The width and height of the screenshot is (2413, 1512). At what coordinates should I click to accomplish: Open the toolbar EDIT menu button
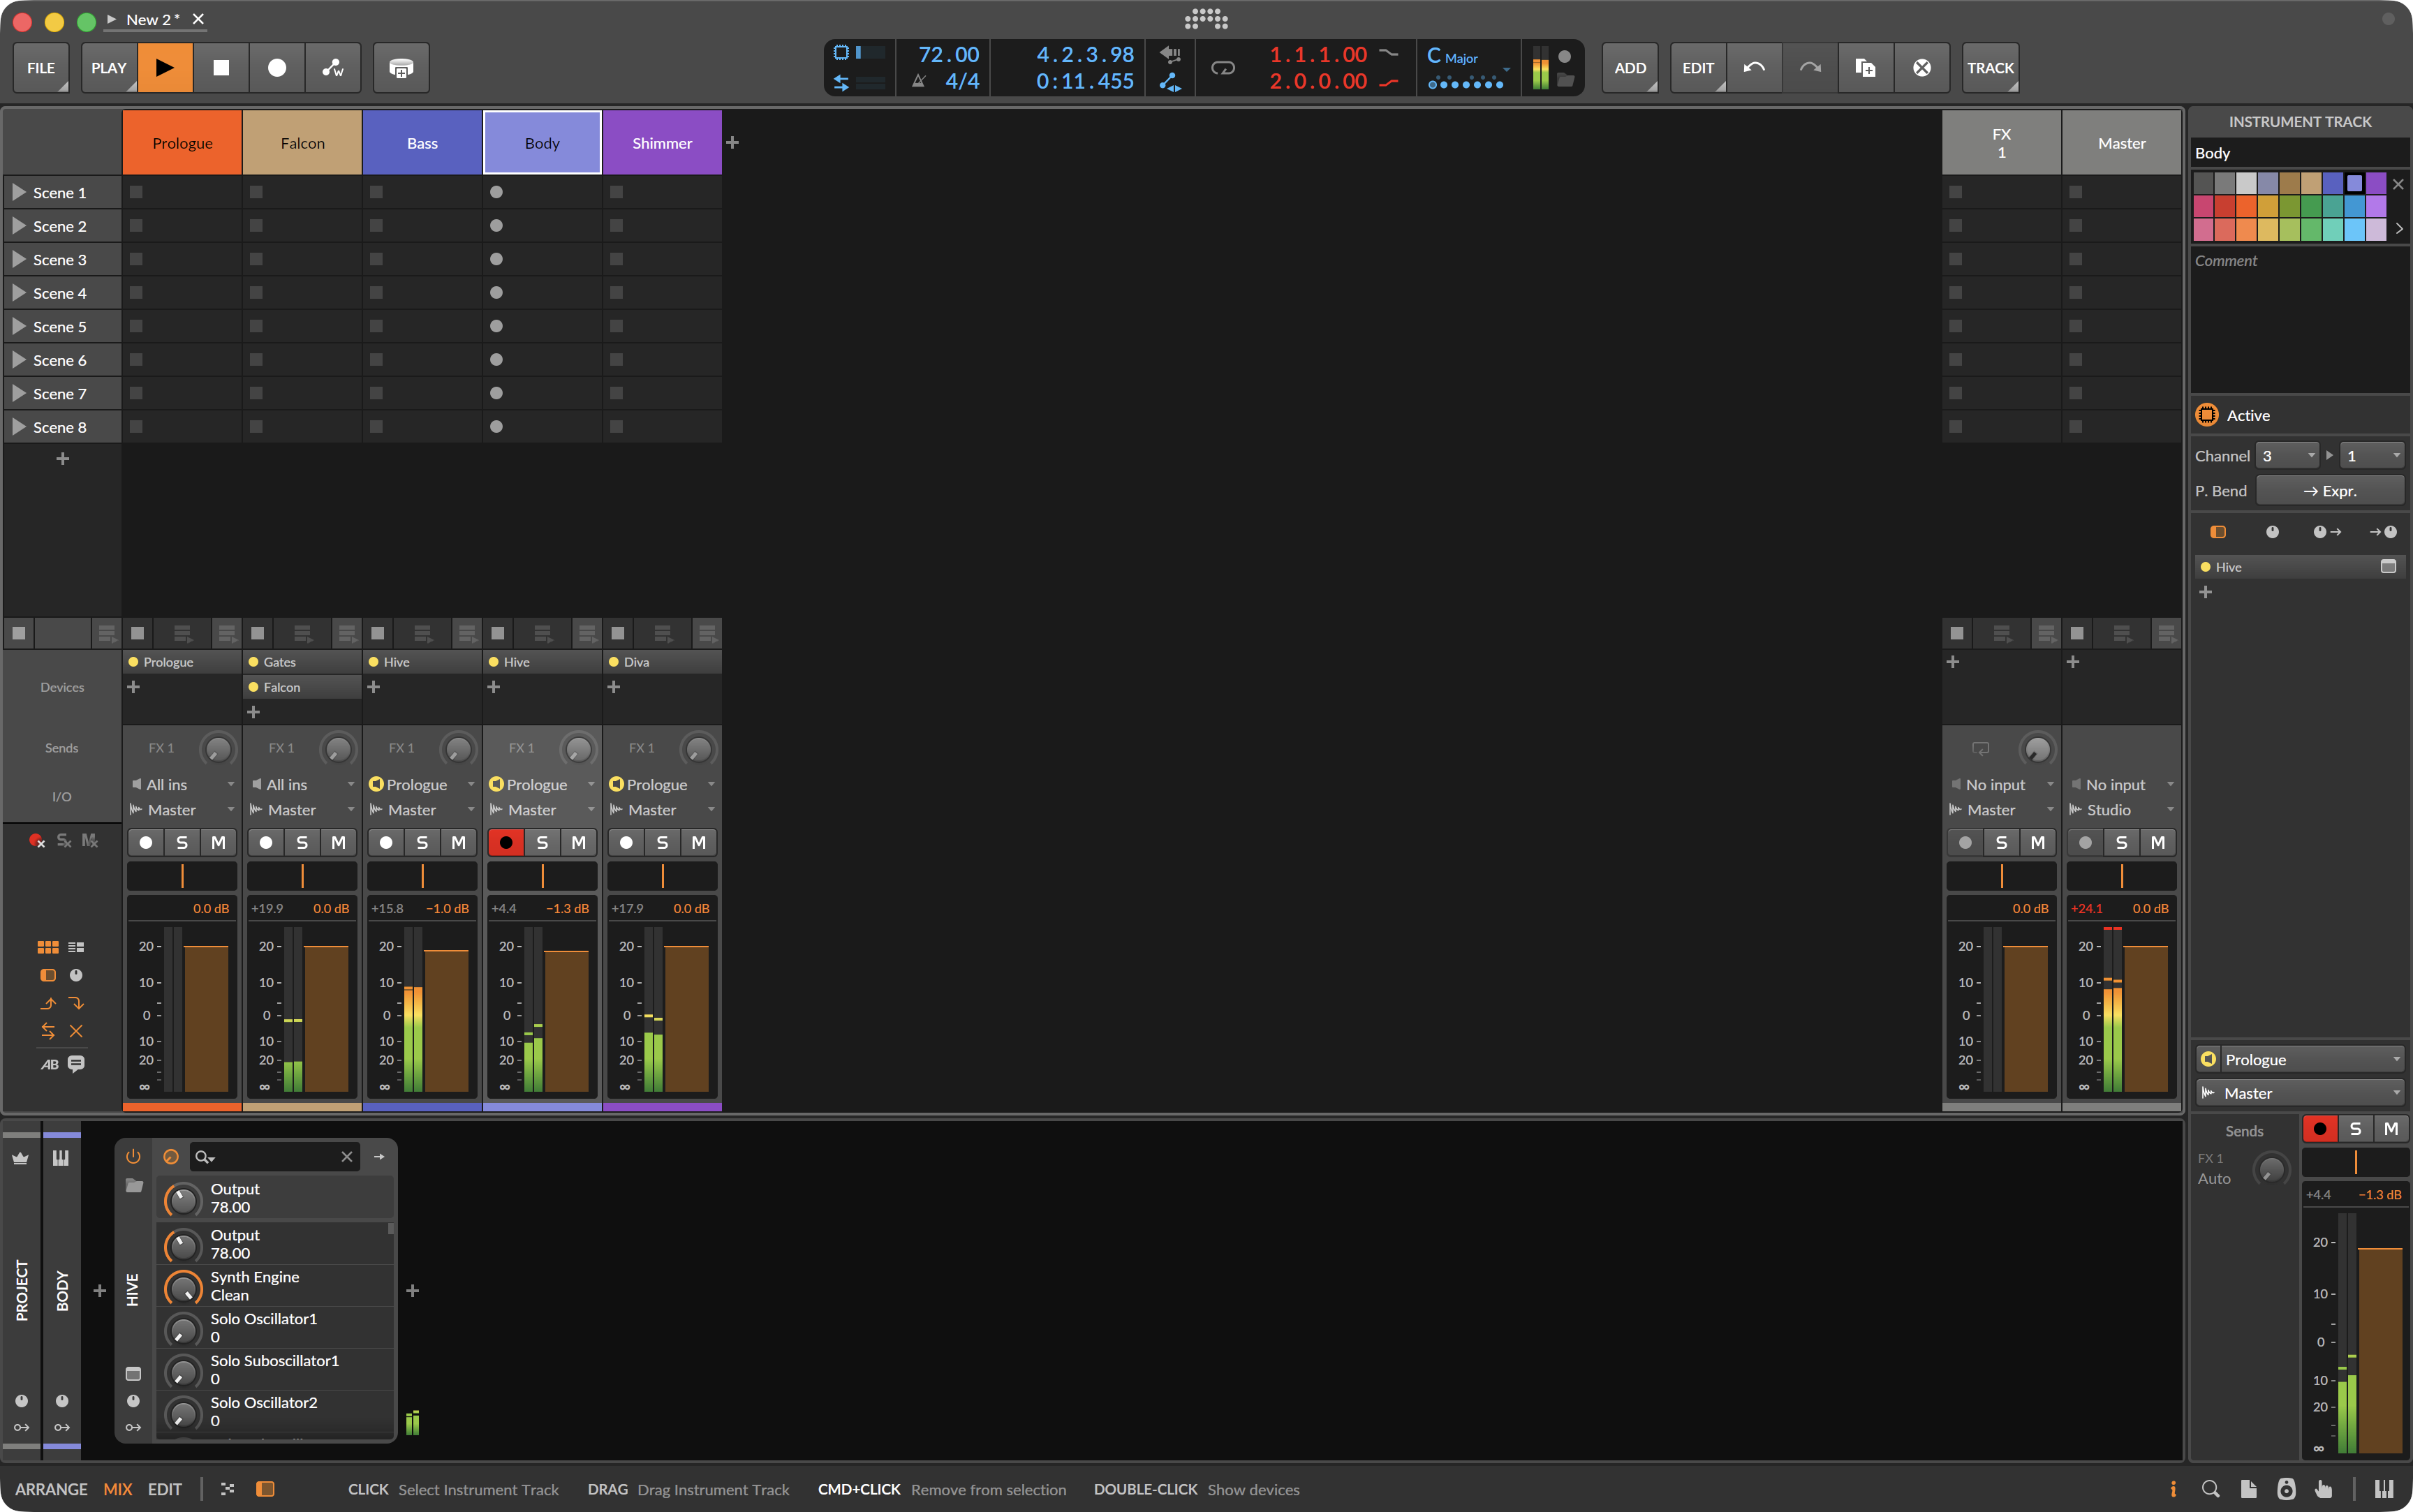coord(1698,68)
